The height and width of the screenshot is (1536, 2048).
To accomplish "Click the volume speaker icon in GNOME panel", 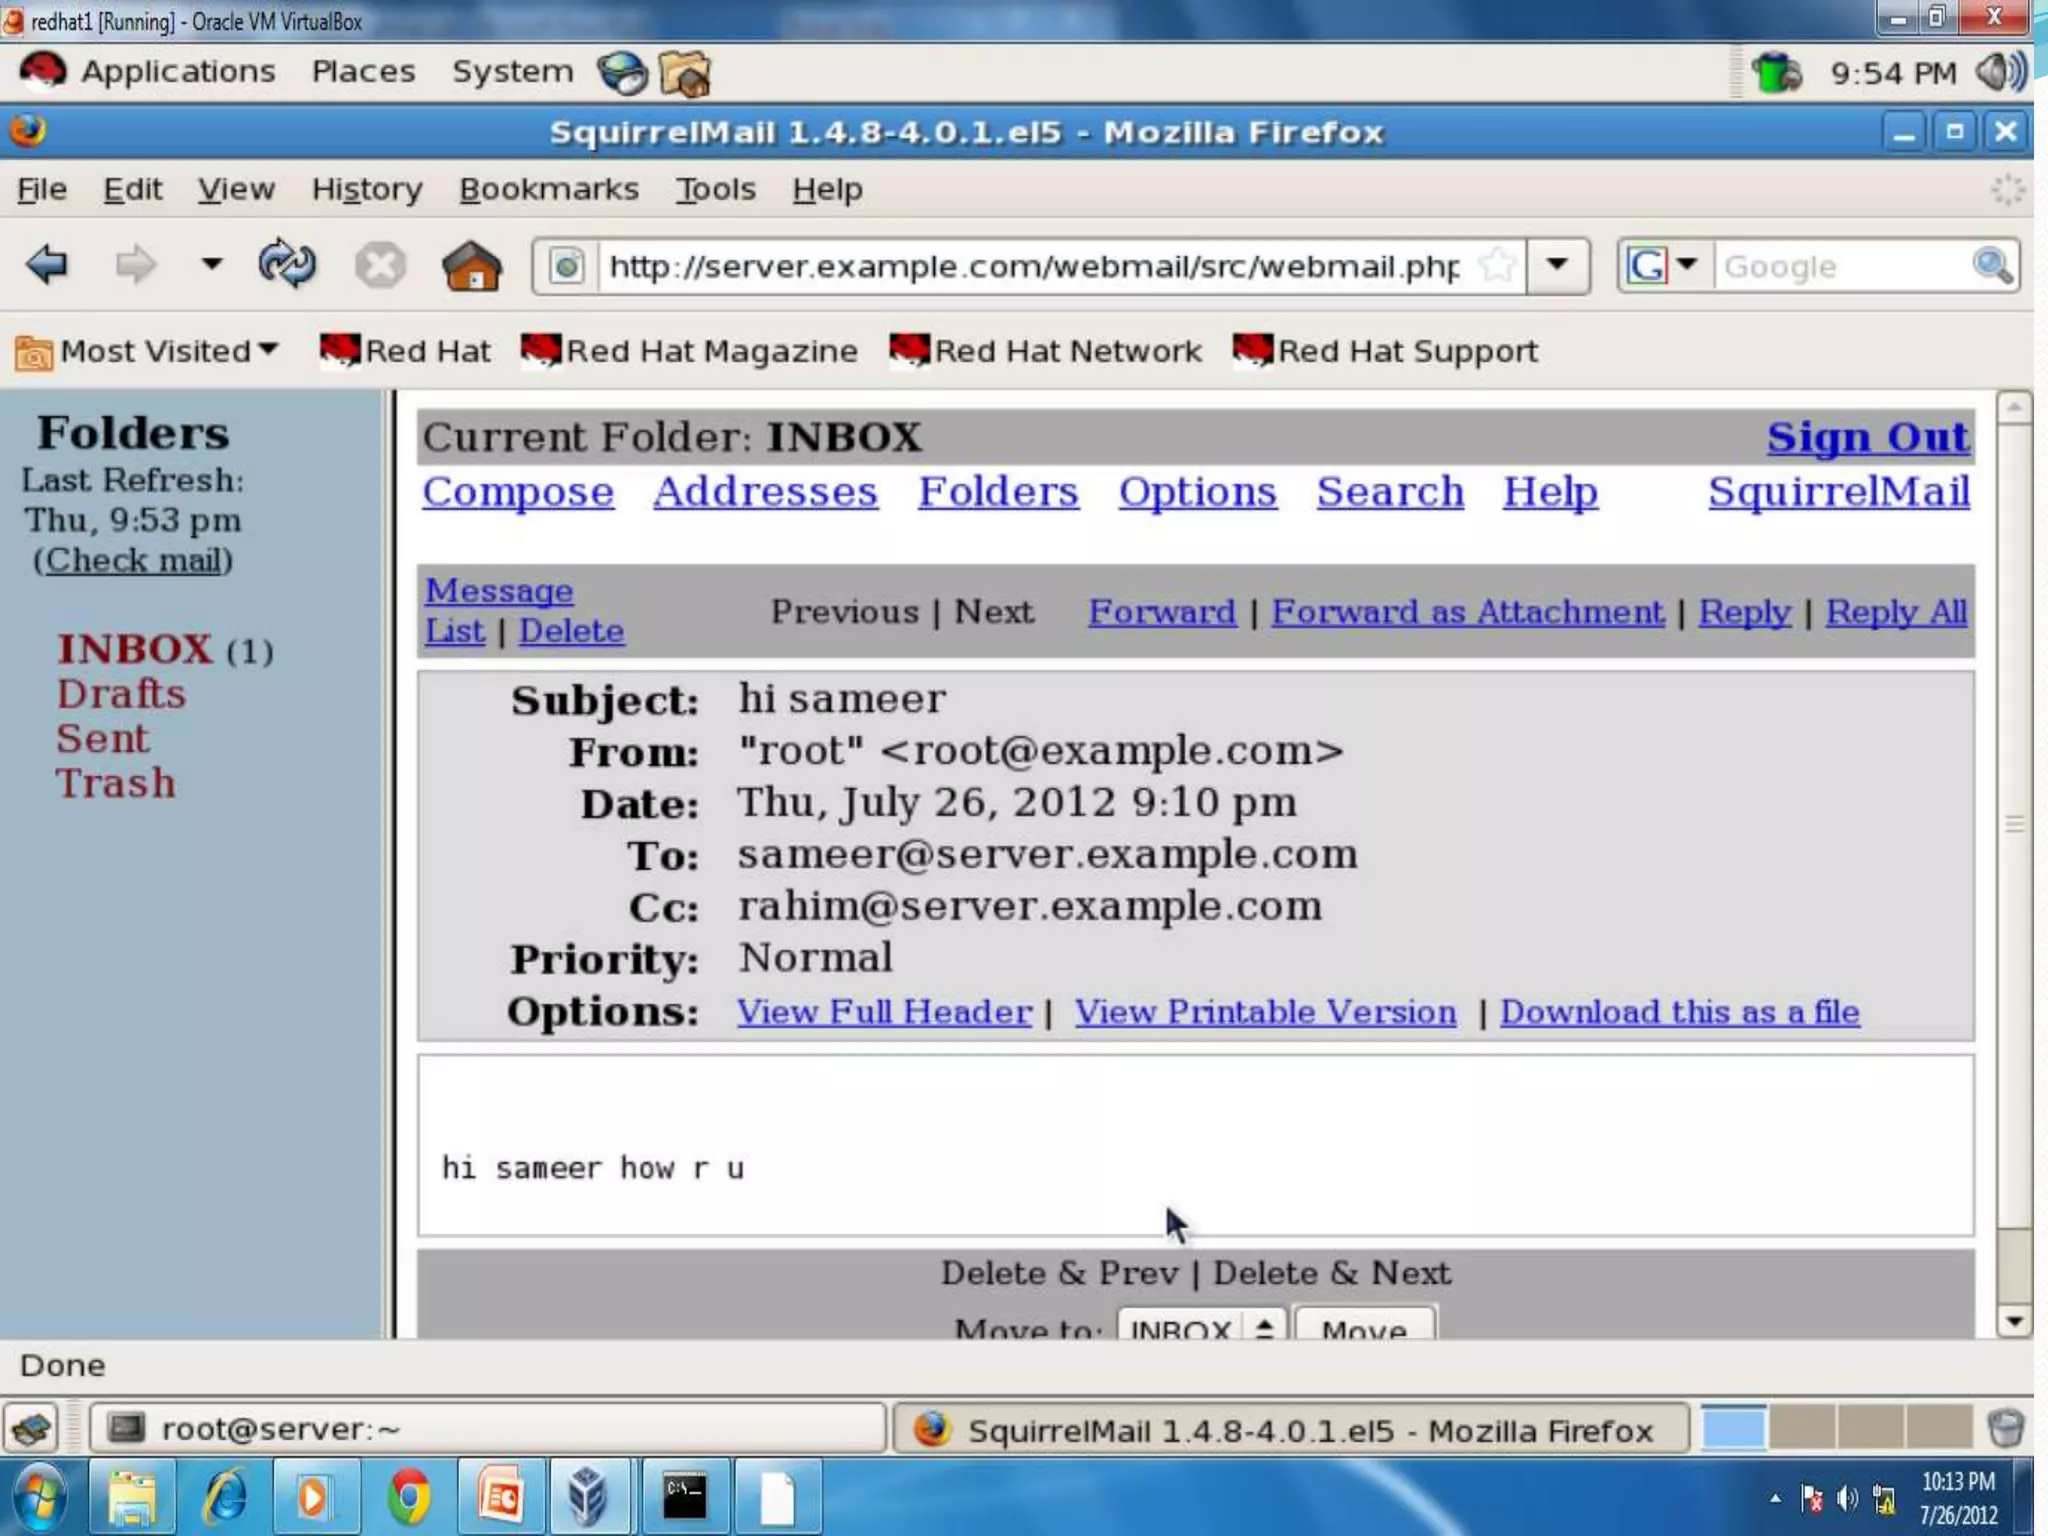I will [x=2000, y=72].
